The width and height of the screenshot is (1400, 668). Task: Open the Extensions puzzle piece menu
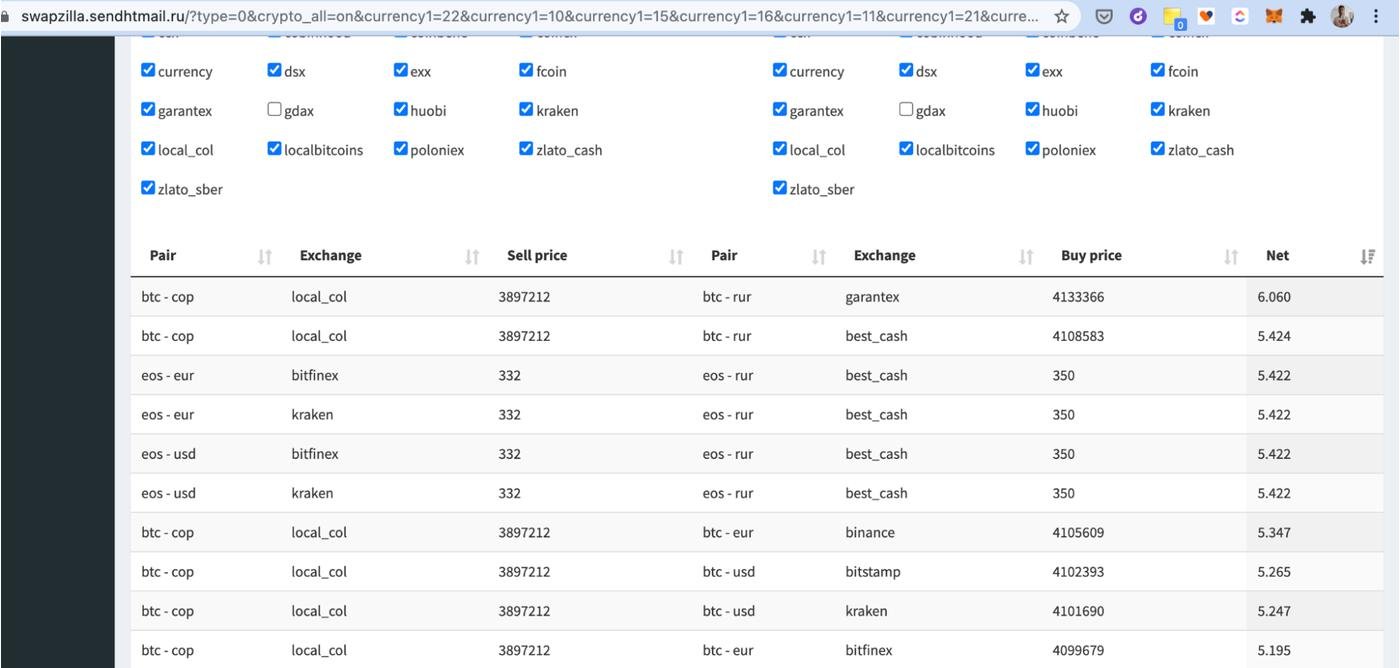click(x=1307, y=16)
